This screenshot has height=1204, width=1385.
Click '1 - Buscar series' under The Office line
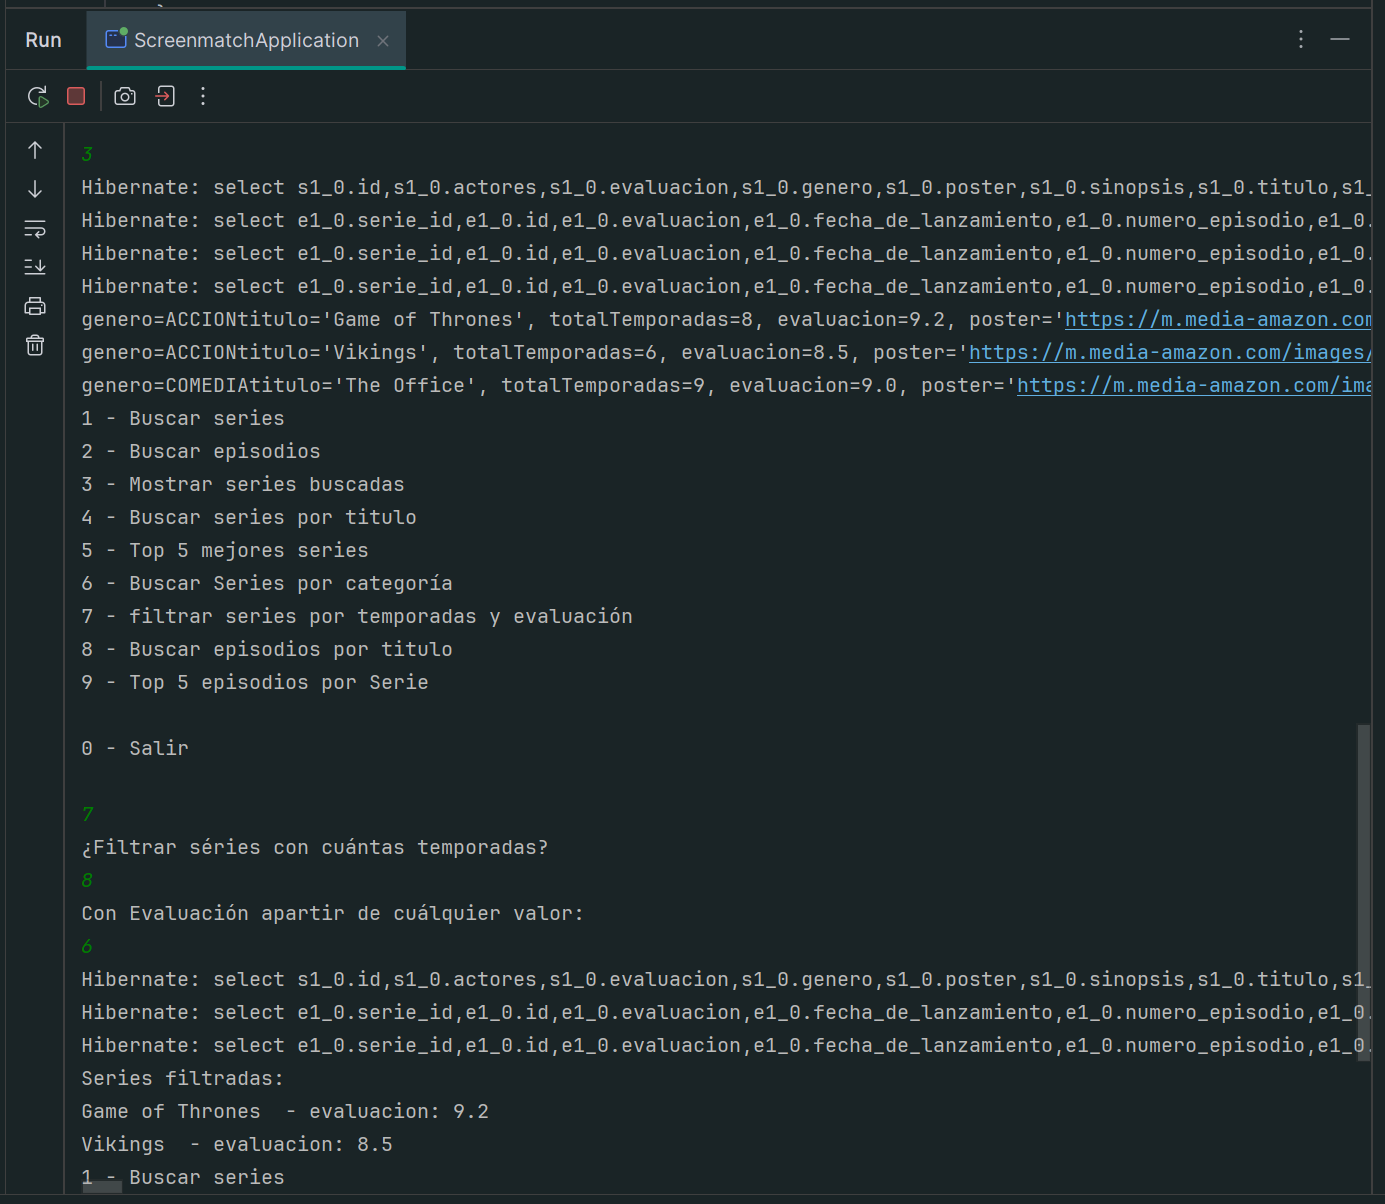[183, 419]
